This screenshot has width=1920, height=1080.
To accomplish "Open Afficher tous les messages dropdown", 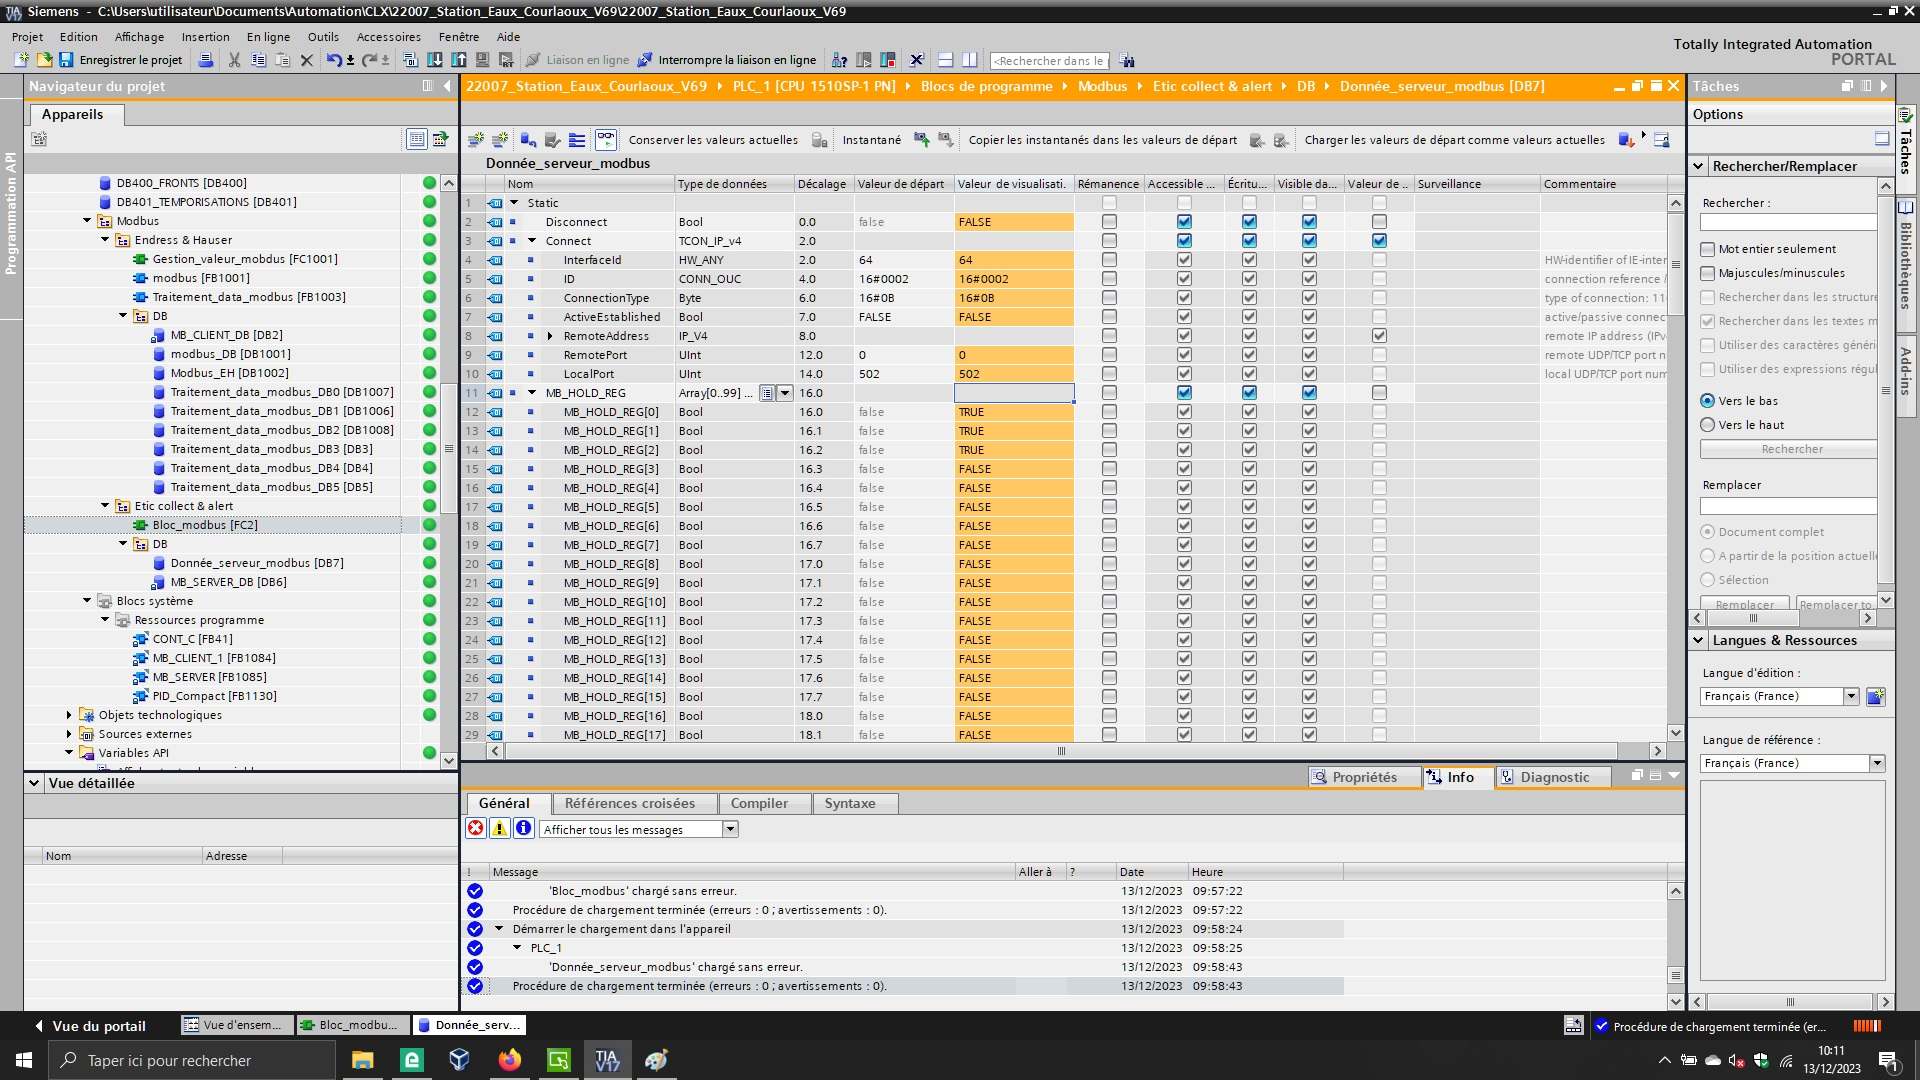I will [730, 829].
